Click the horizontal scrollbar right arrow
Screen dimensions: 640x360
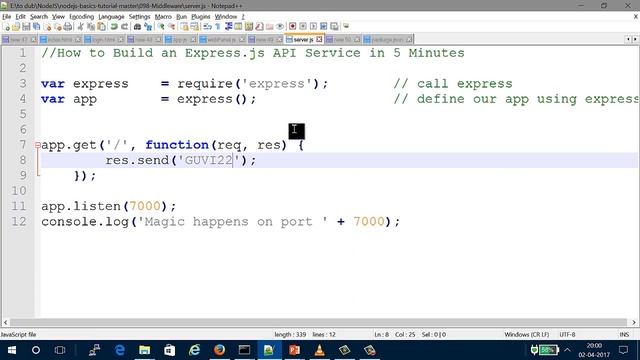point(634,322)
